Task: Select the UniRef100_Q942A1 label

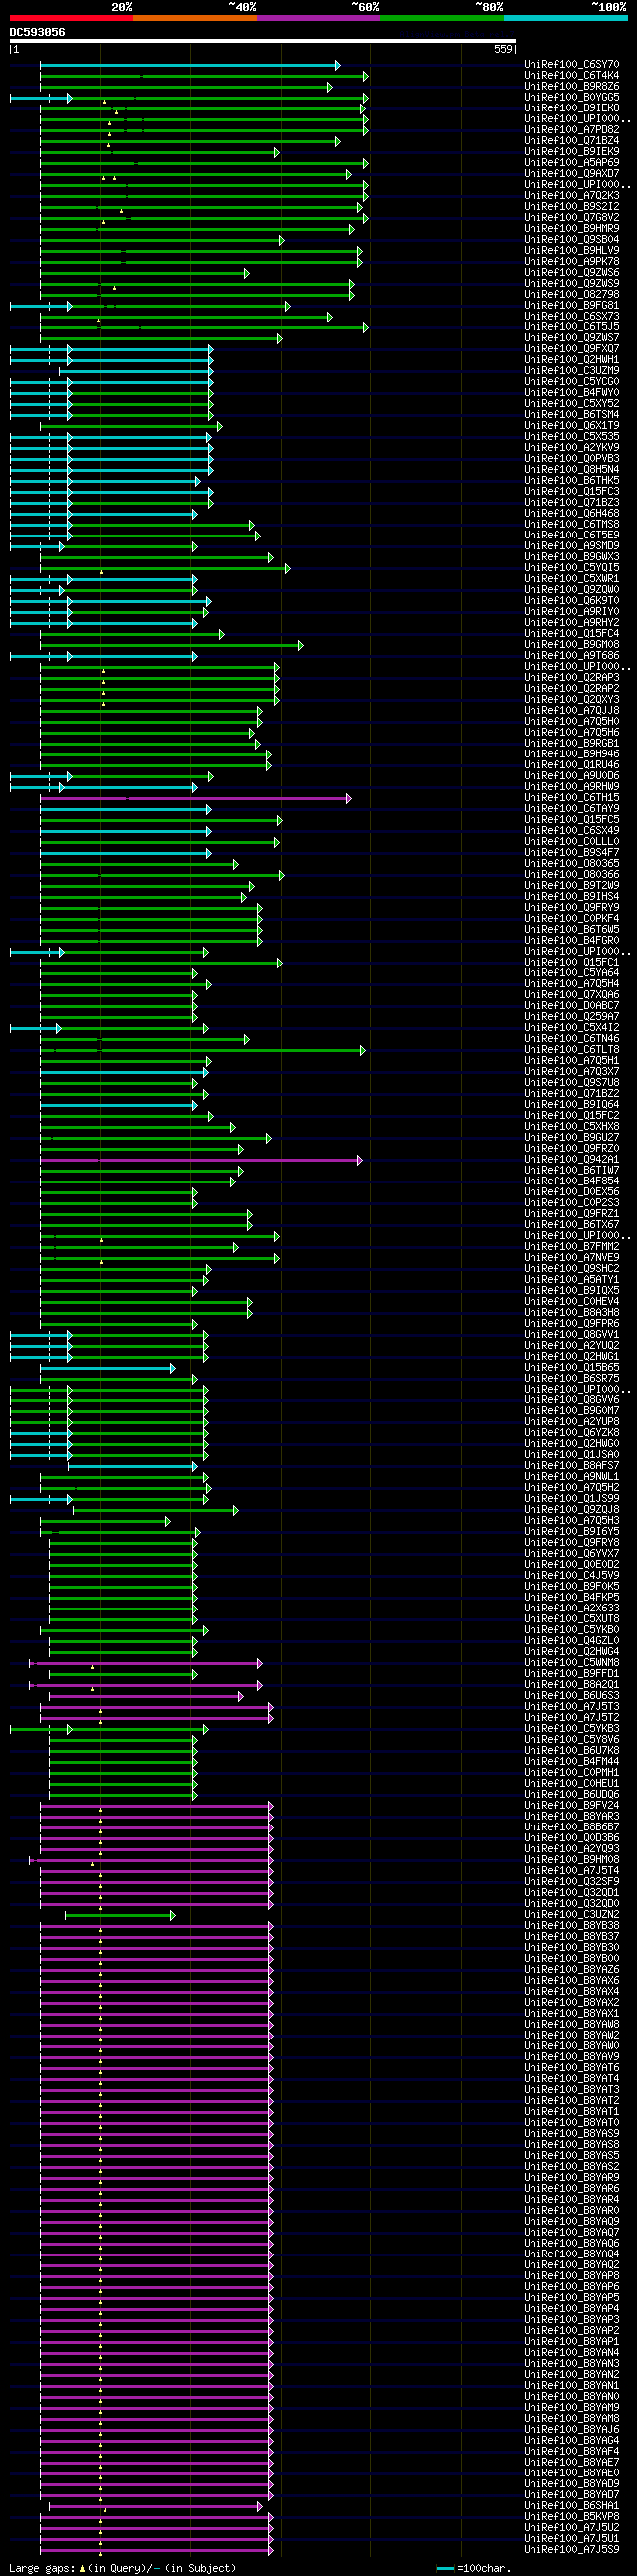Action: [571, 1161]
